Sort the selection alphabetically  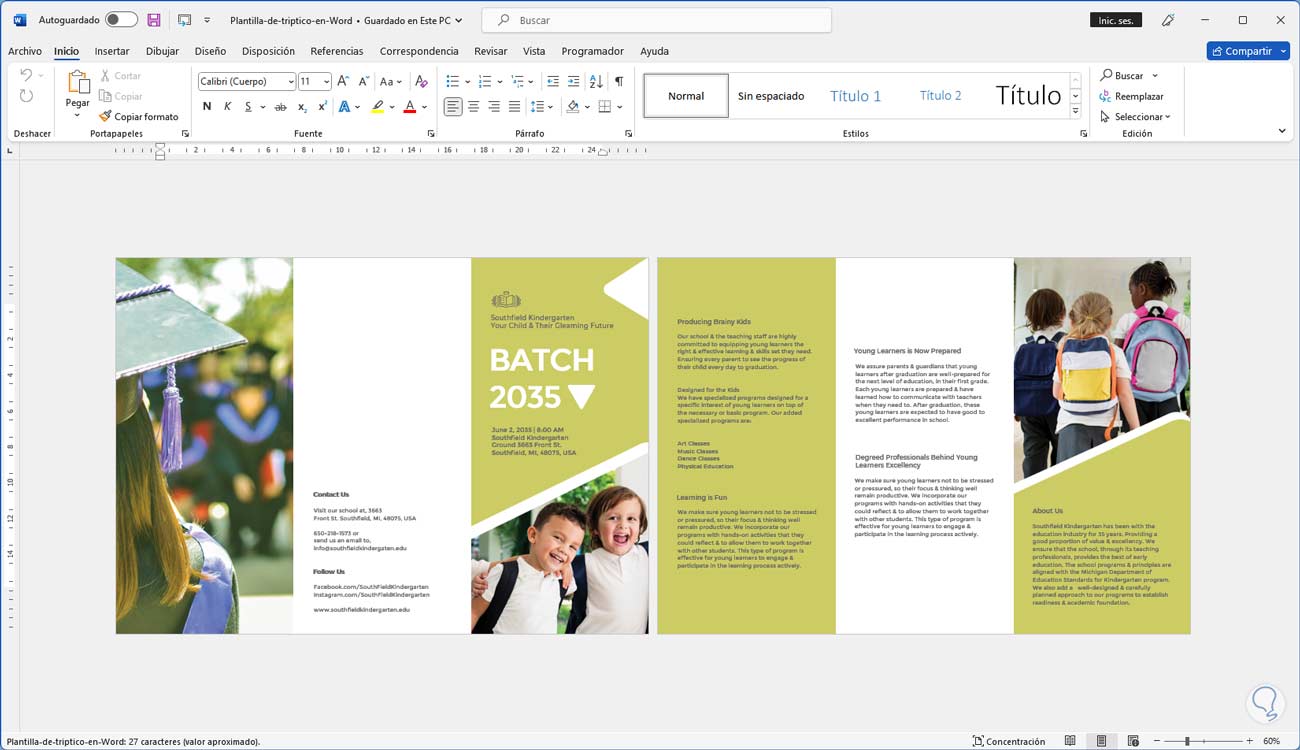click(596, 81)
